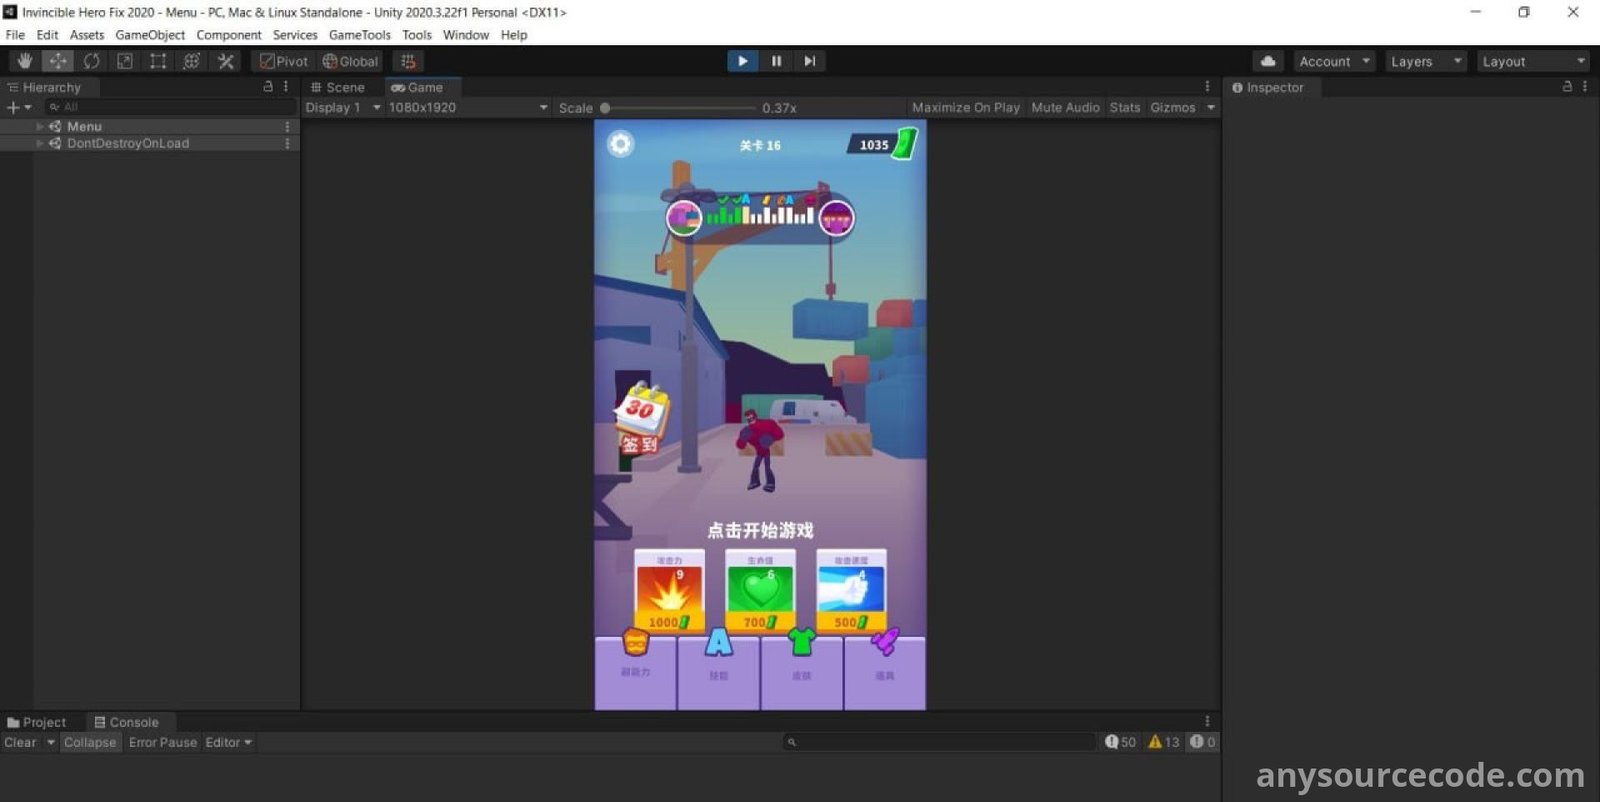Image resolution: width=1600 pixels, height=802 pixels.
Task: Toggle Mute Audio in Game view
Action: click(x=1065, y=108)
